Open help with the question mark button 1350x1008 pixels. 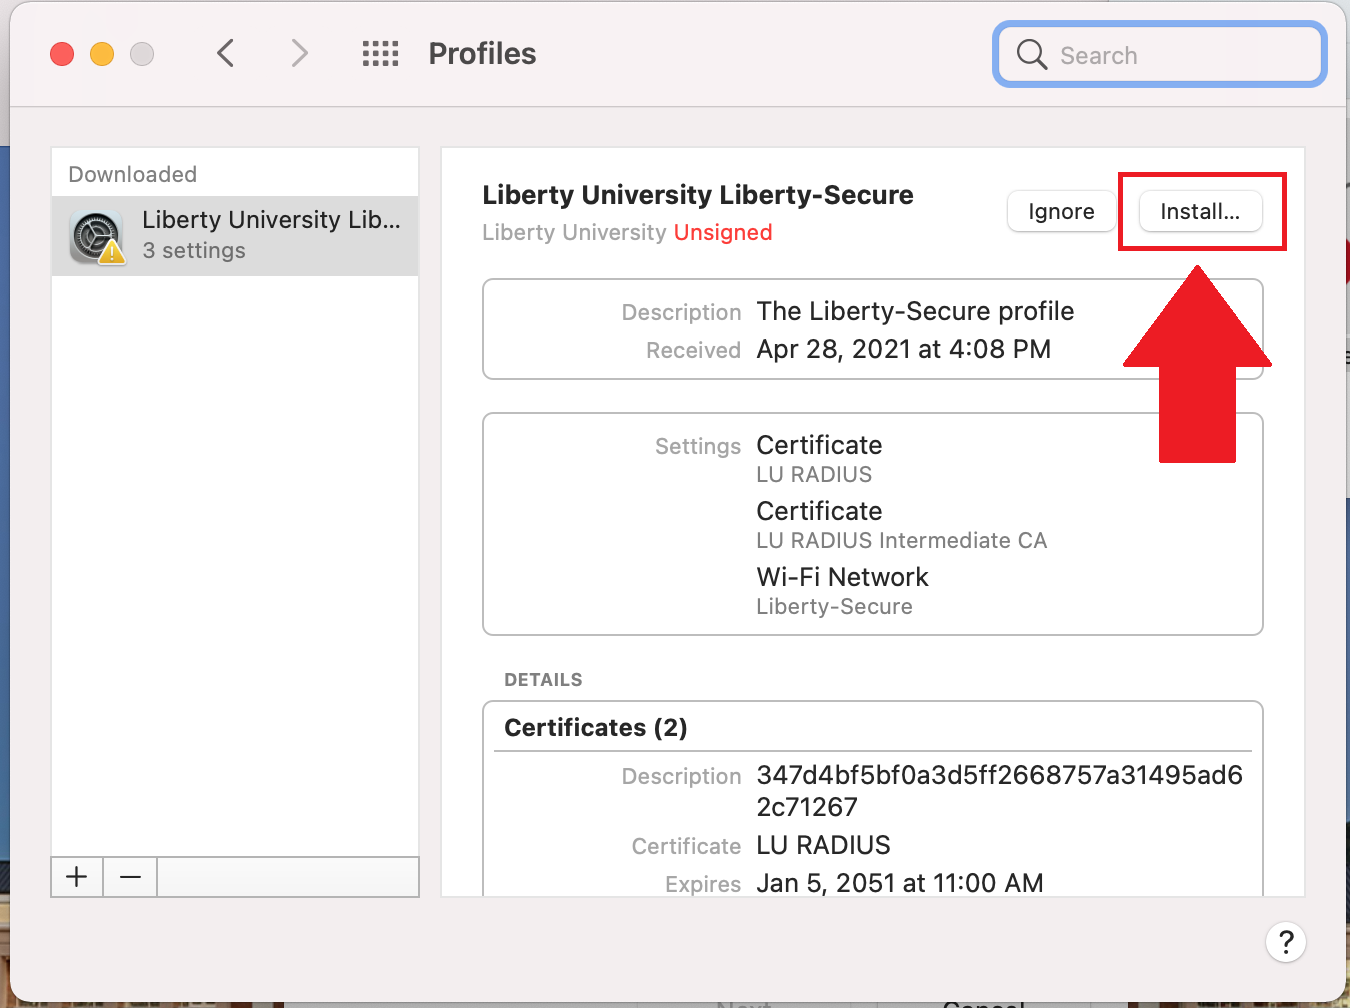tap(1285, 942)
